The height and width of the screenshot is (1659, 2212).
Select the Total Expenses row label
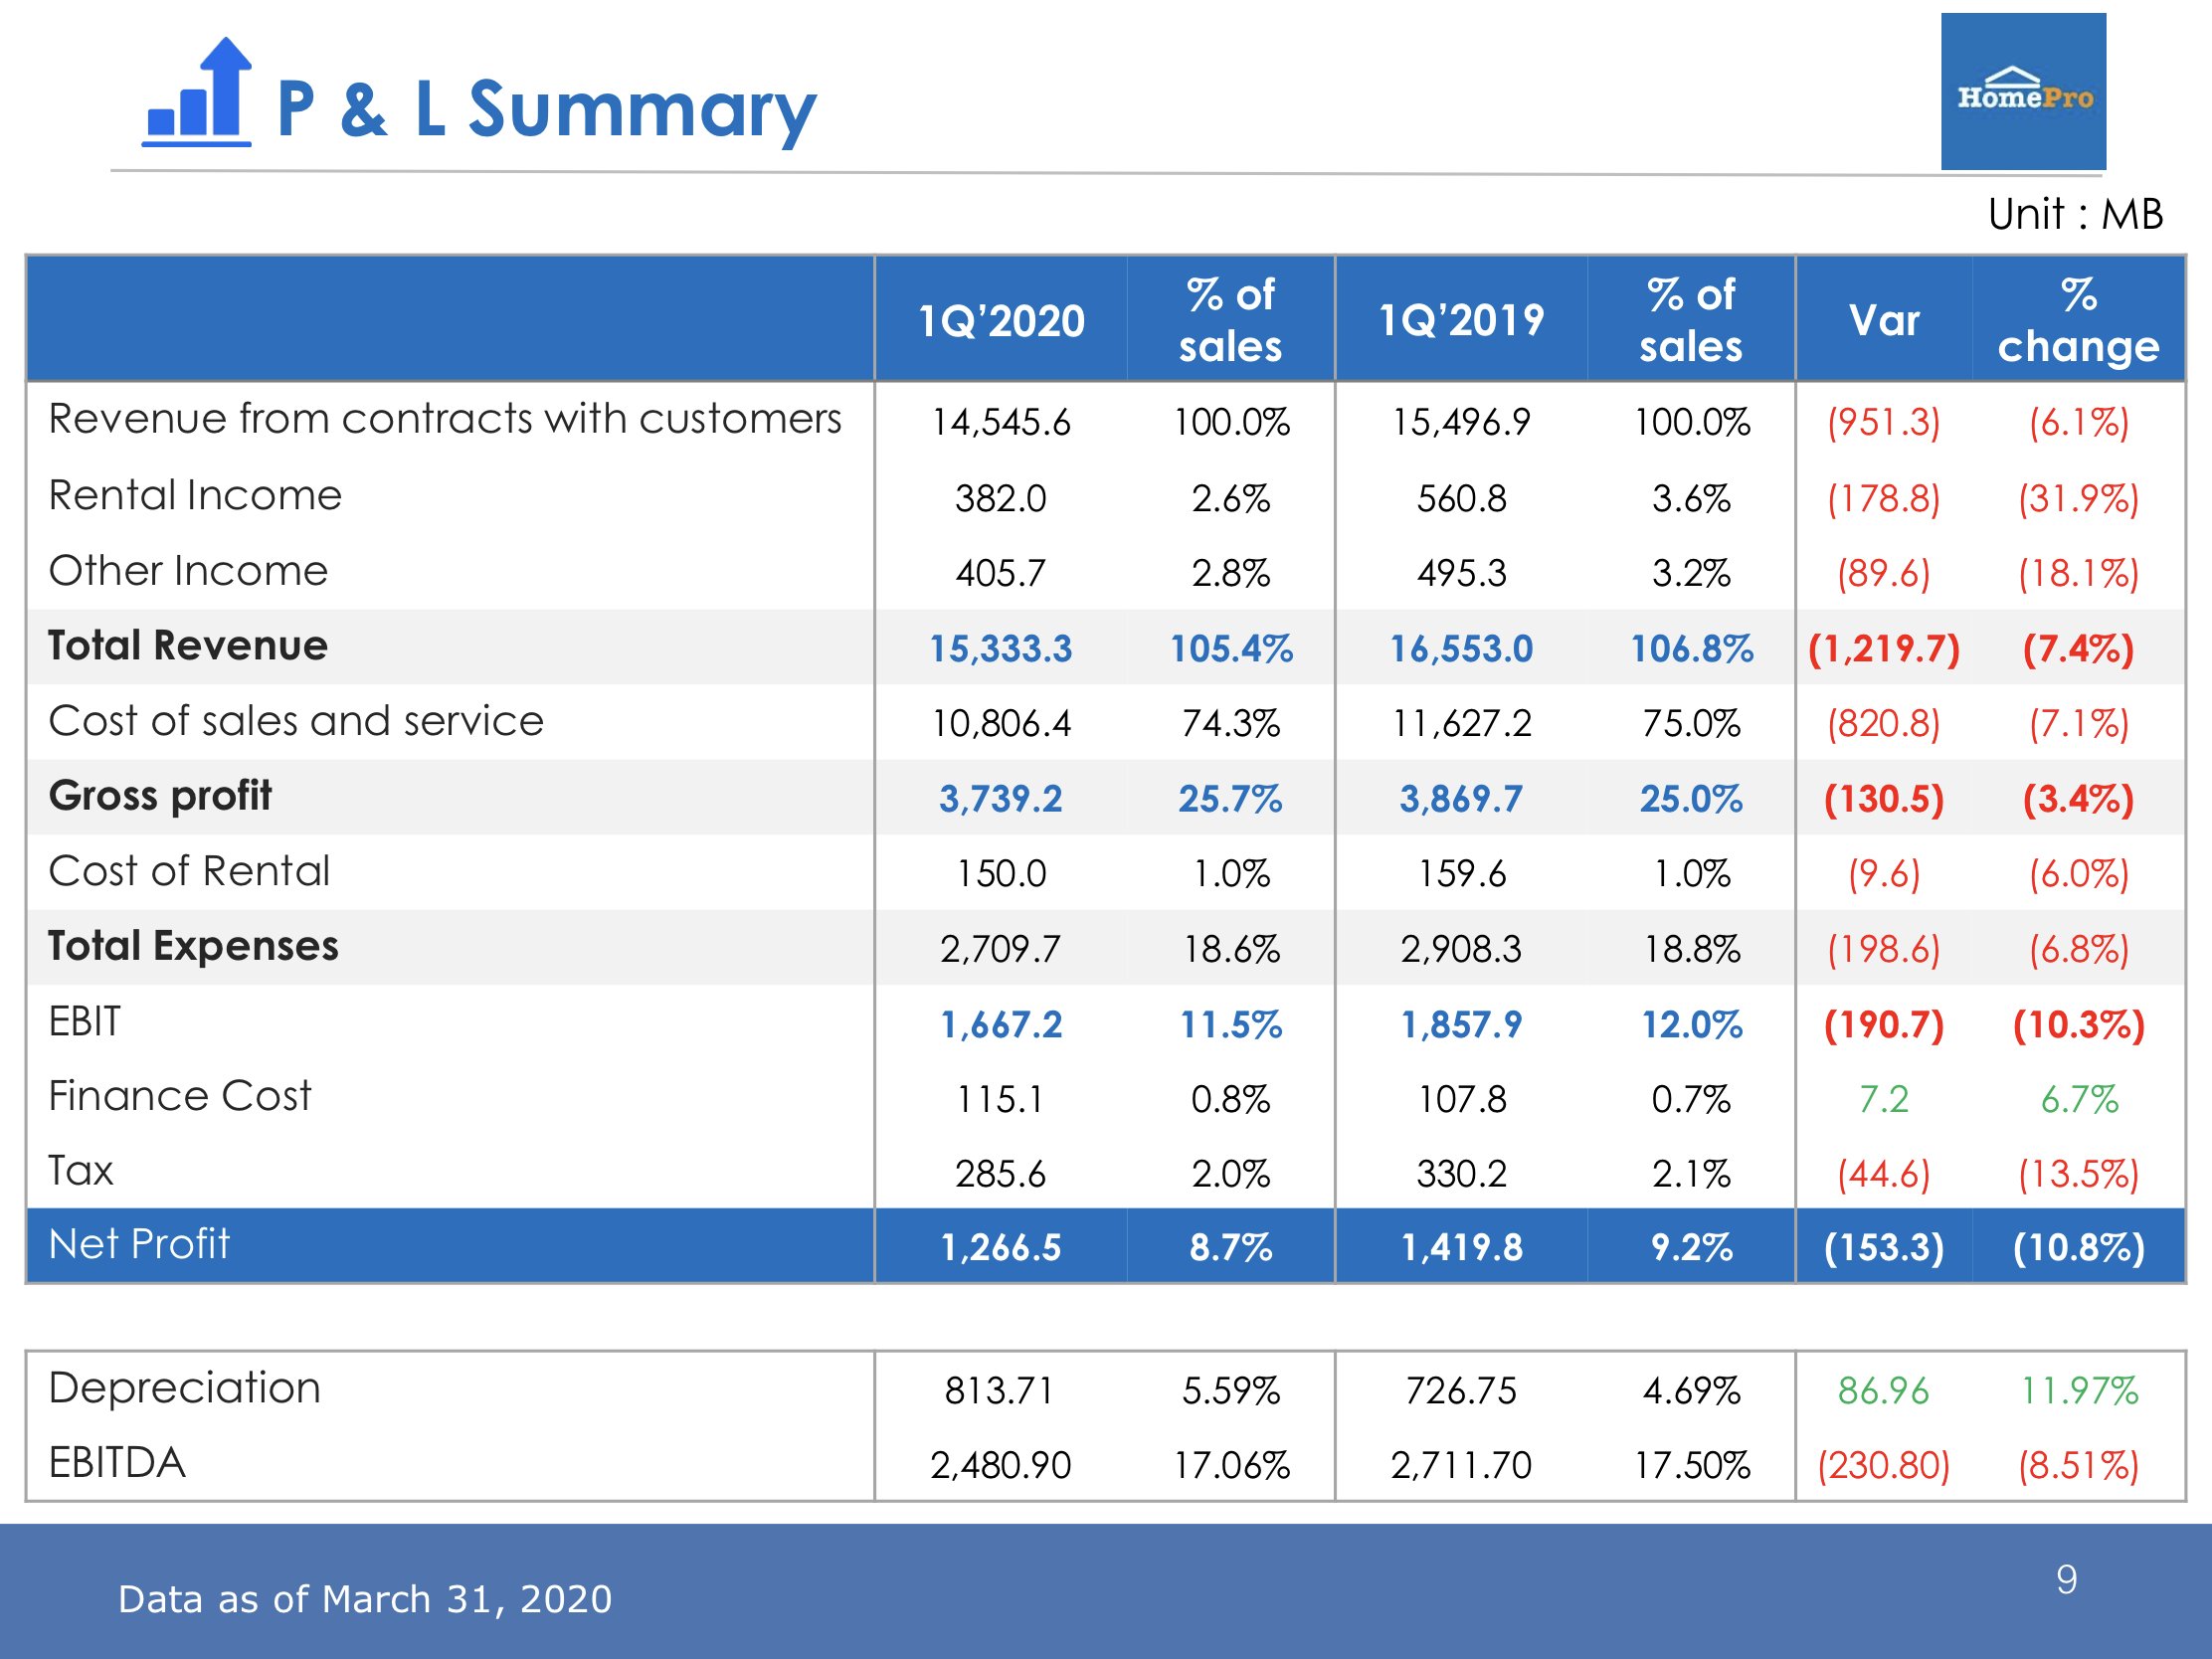193,946
